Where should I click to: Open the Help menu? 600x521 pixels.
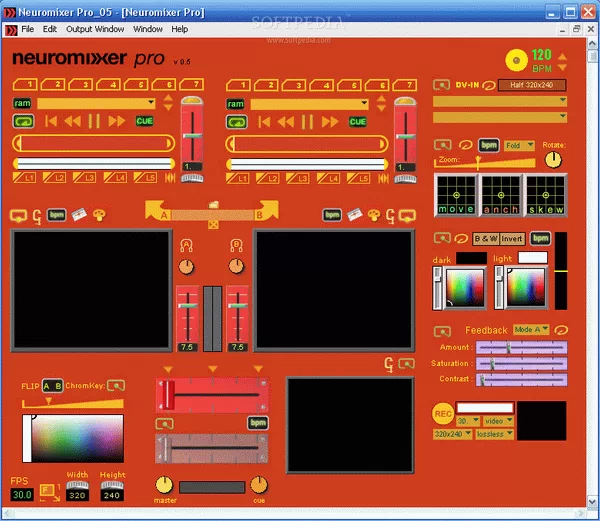point(179,29)
